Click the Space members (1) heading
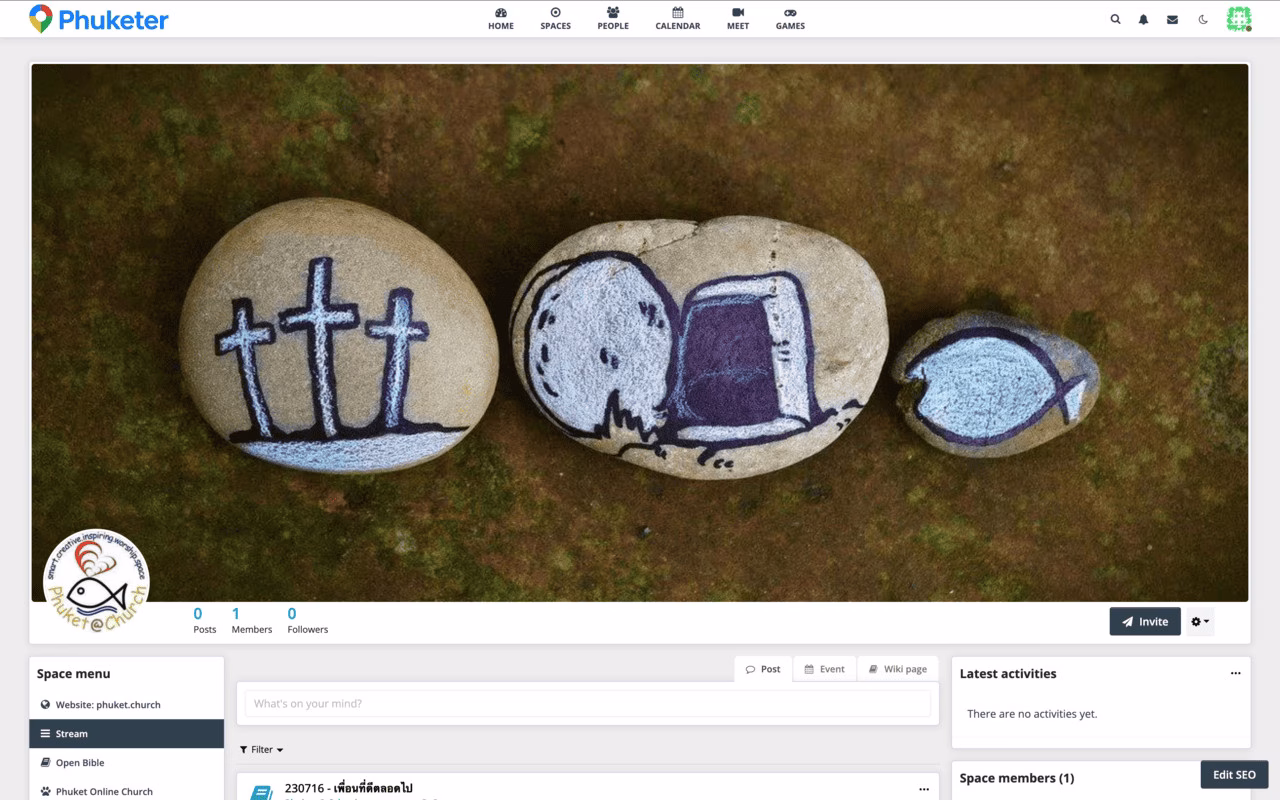The height and width of the screenshot is (800, 1280). [1017, 778]
